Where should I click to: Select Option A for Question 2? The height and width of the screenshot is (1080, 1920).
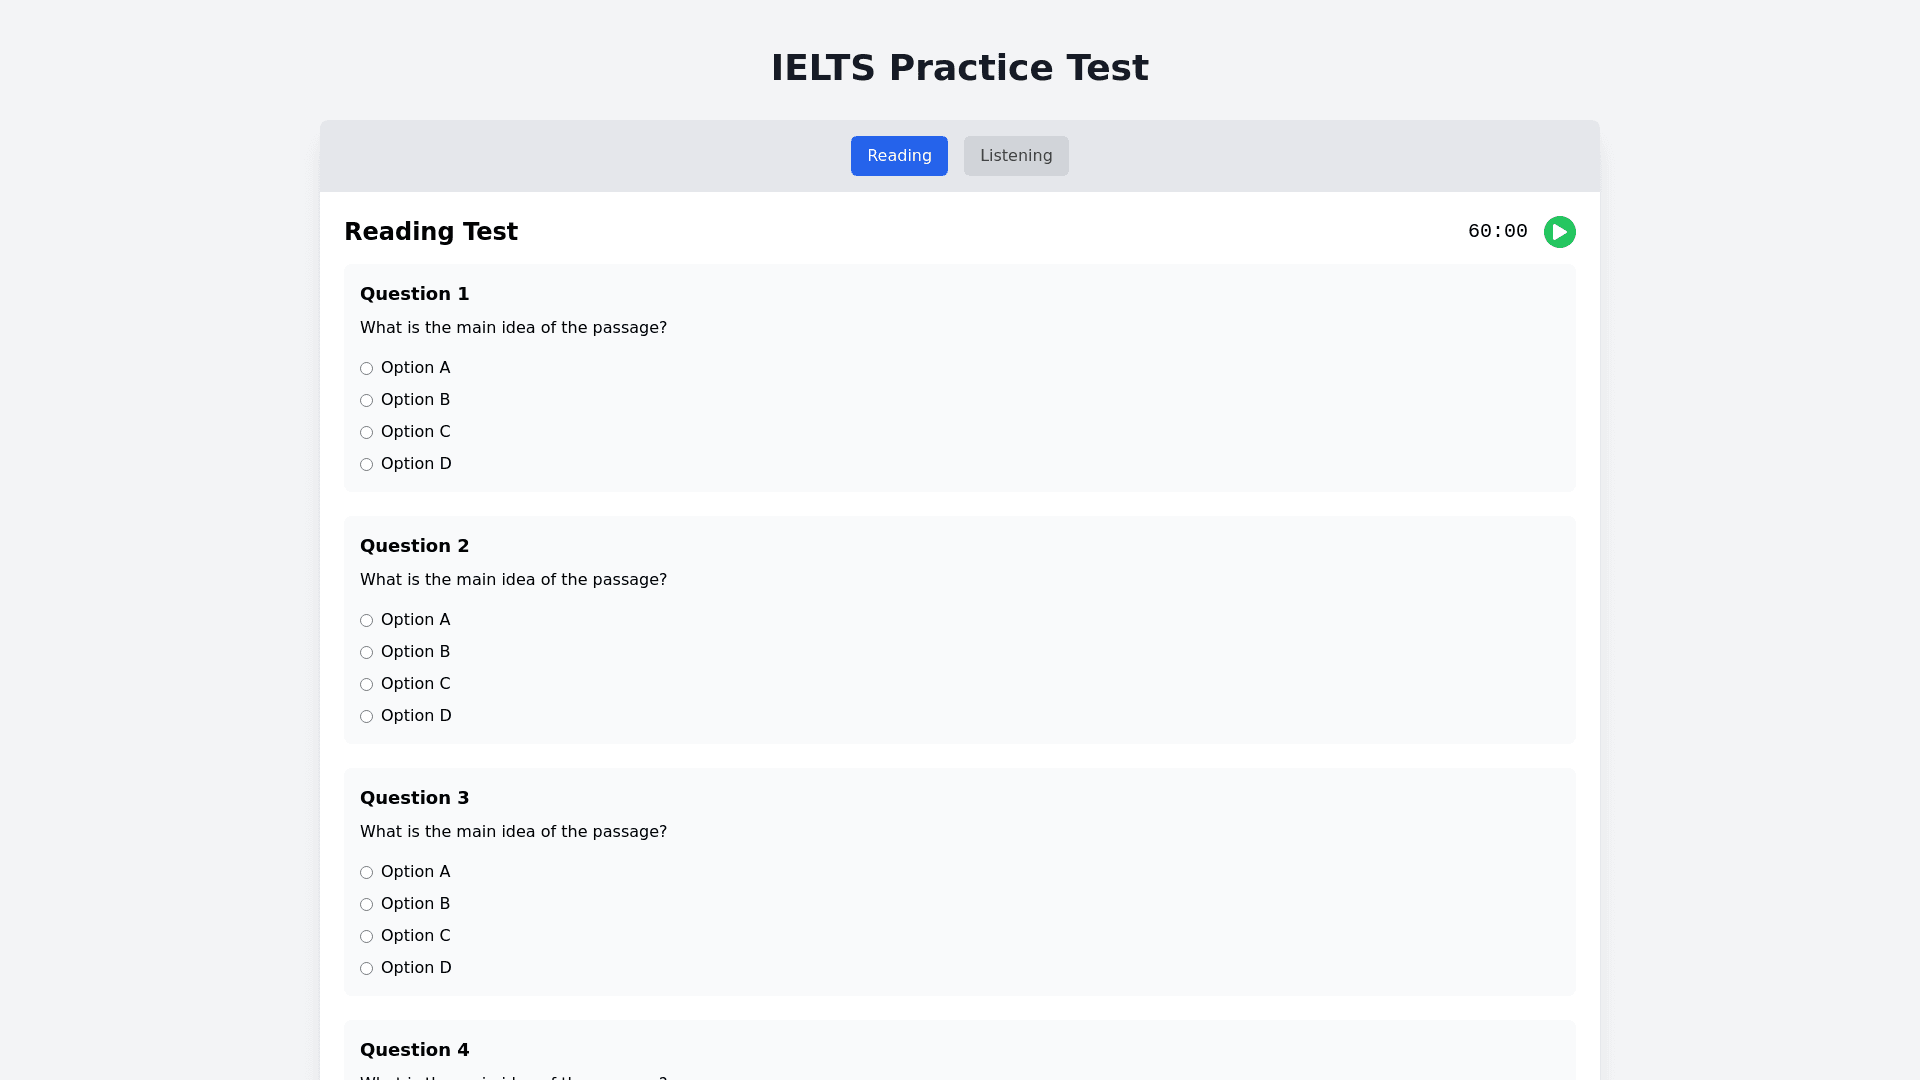click(367, 621)
